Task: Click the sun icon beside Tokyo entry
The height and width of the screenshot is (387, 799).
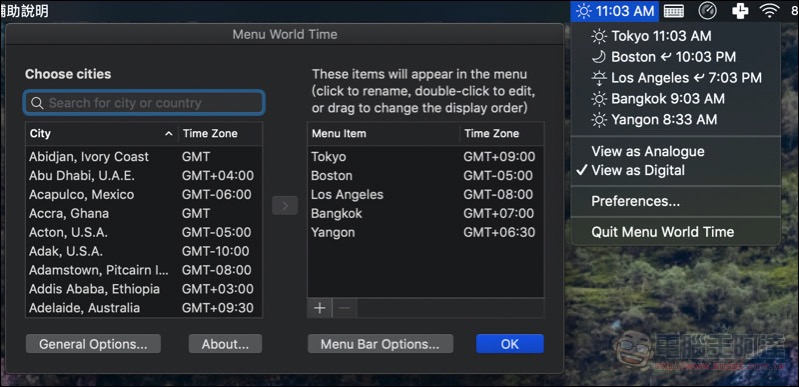Action: coord(599,36)
